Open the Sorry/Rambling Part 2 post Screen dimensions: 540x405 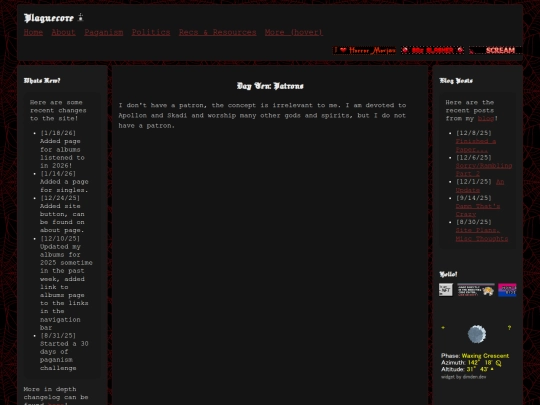coord(484,169)
